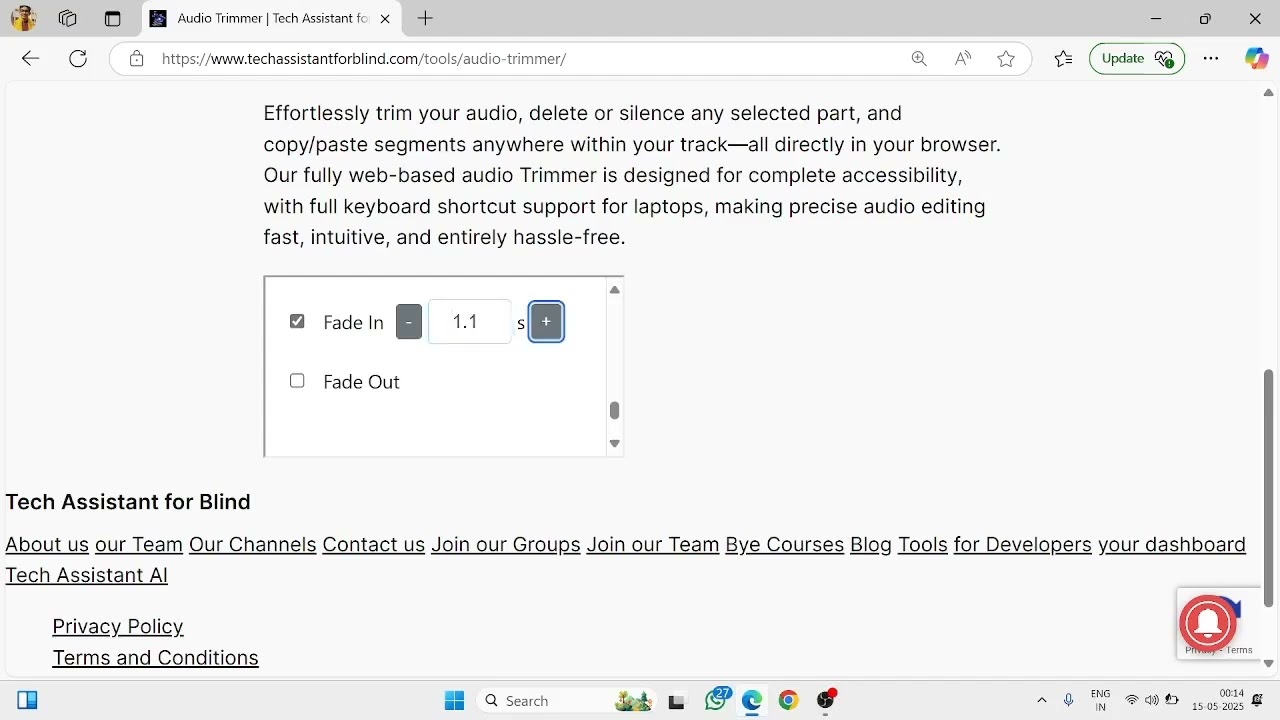Open WhatsApp from the taskbar
The width and height of the screenshot is (1280, 720).
pos(716,700)
